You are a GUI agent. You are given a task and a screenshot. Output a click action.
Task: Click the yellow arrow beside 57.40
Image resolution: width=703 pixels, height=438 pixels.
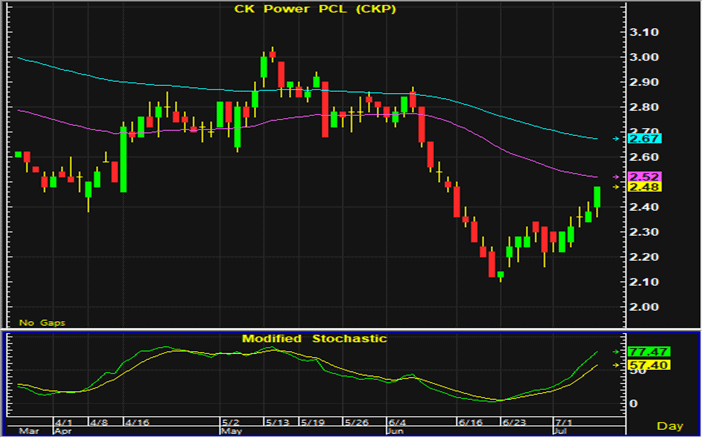pyautogui.click(x=616, y=367)
